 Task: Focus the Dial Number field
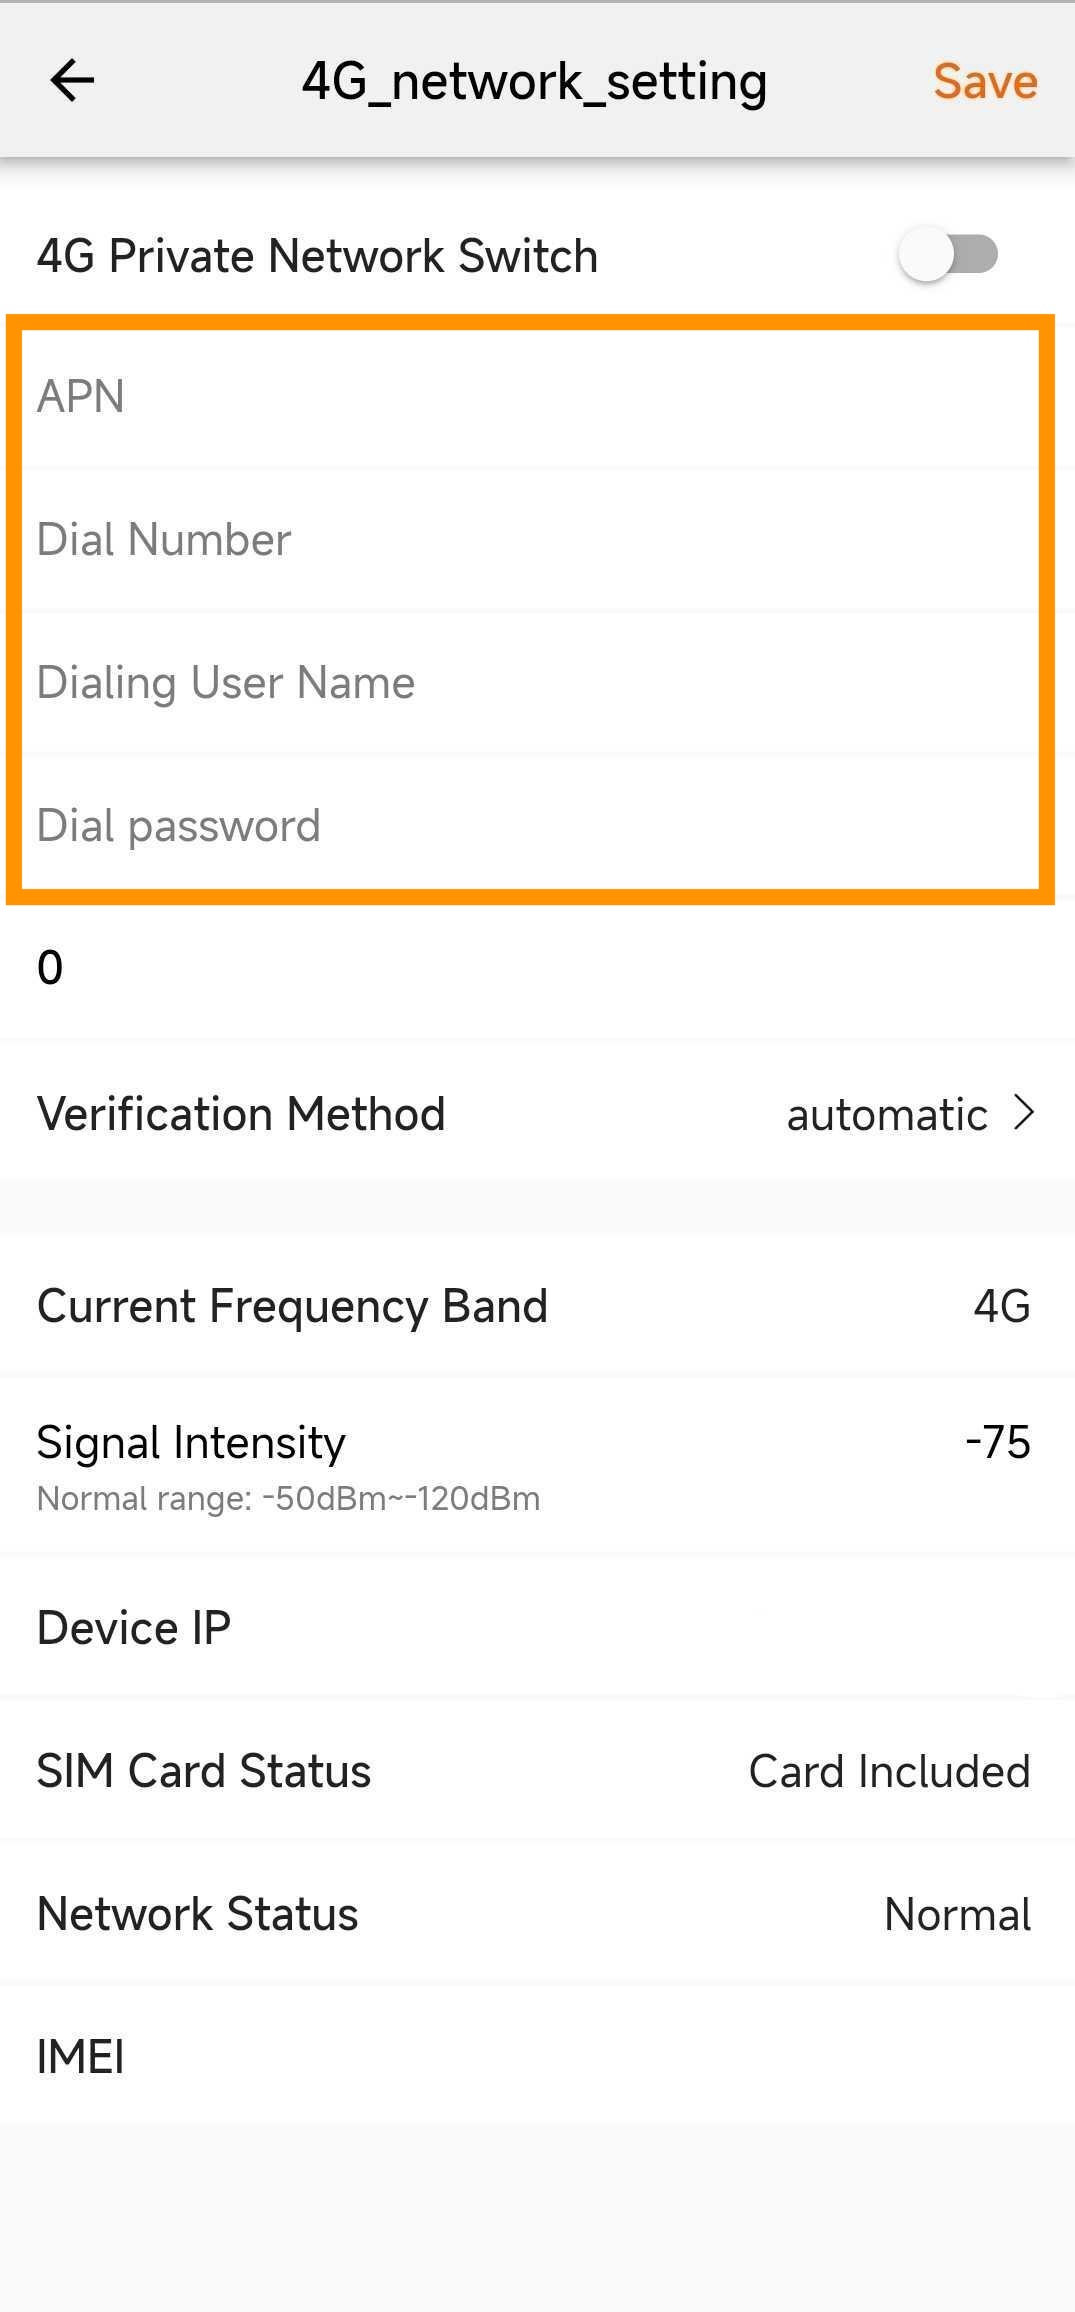pyautogui.click(x=530, y=539)
